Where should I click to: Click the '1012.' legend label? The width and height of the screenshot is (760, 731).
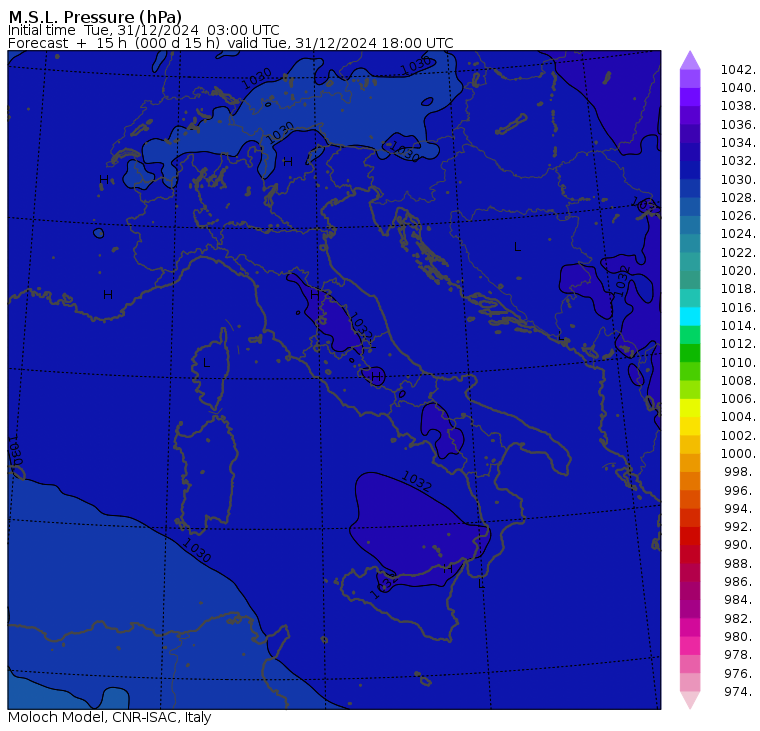point(738,344)
